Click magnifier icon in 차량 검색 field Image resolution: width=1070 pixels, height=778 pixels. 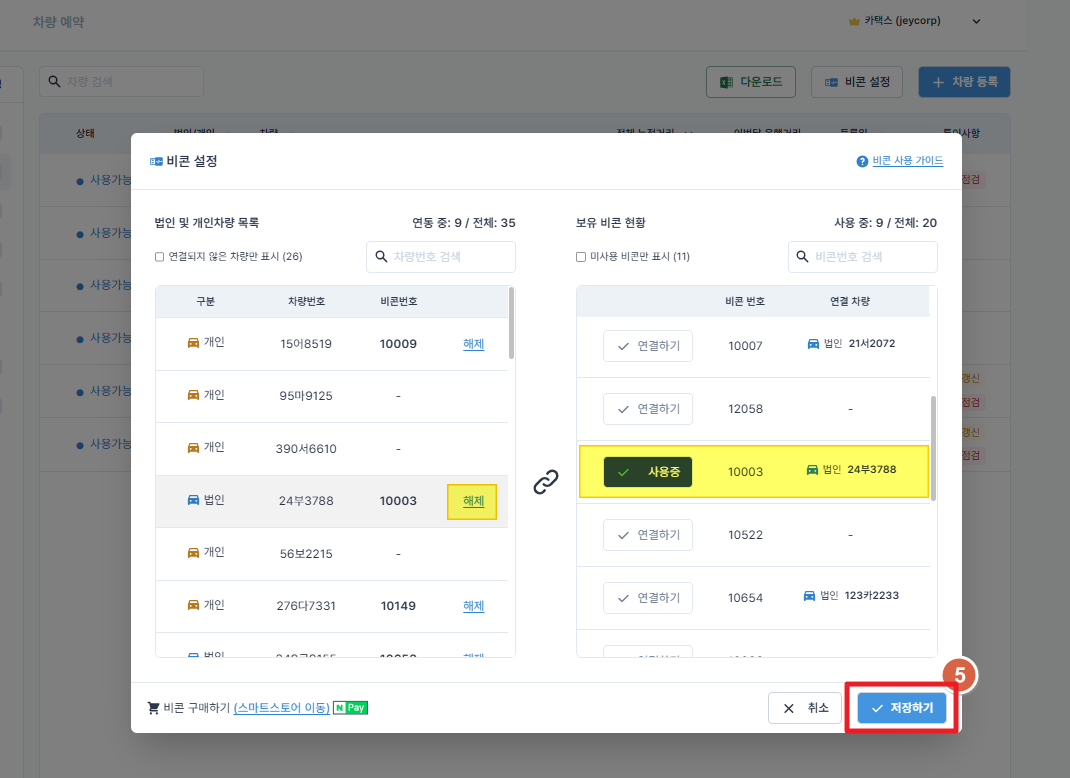pyautogui.click(x=55, y=82)
